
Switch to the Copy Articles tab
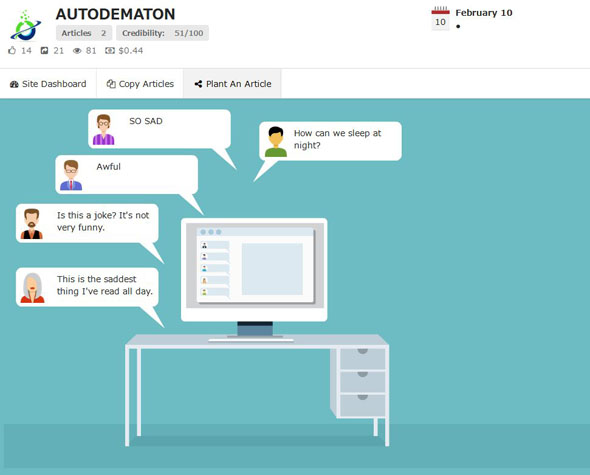pyautogui.click(x=140, y=84)
